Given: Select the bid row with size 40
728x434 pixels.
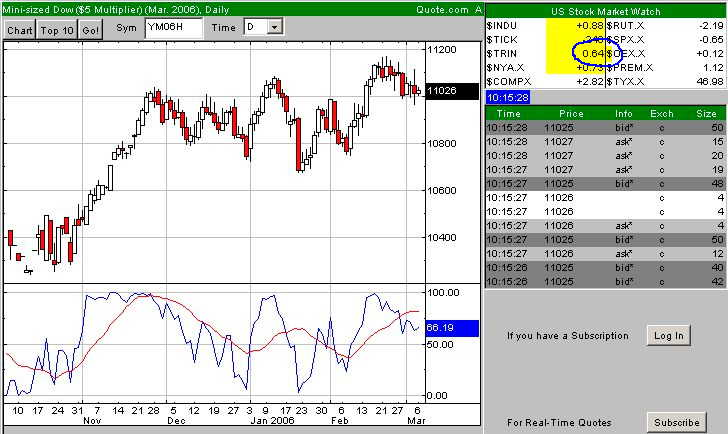Looking at the screenshot, I should tap(605, 267).
